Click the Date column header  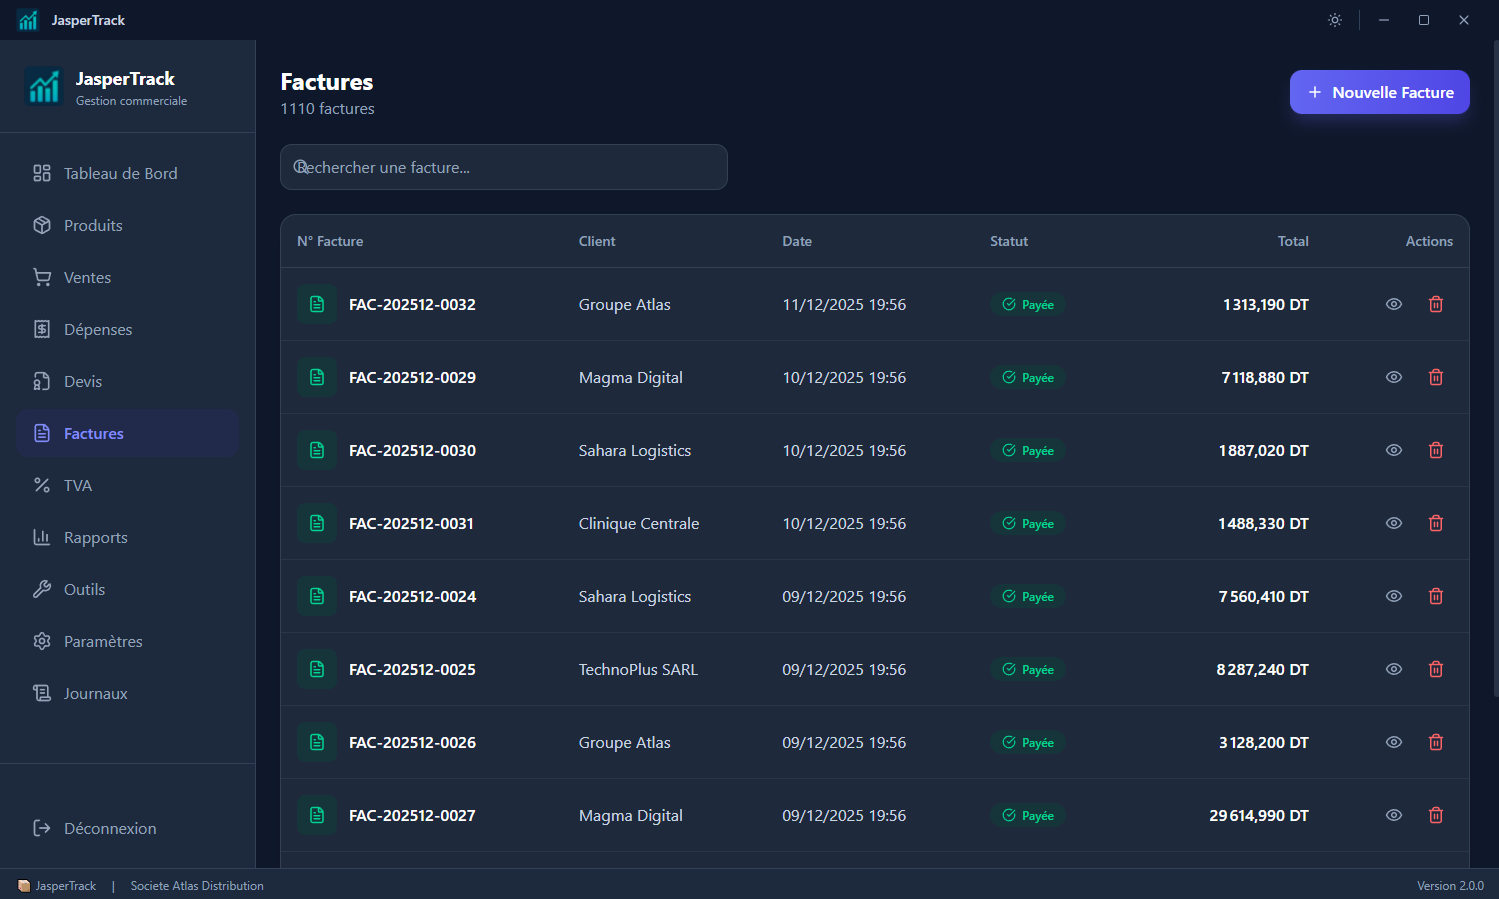797,241
